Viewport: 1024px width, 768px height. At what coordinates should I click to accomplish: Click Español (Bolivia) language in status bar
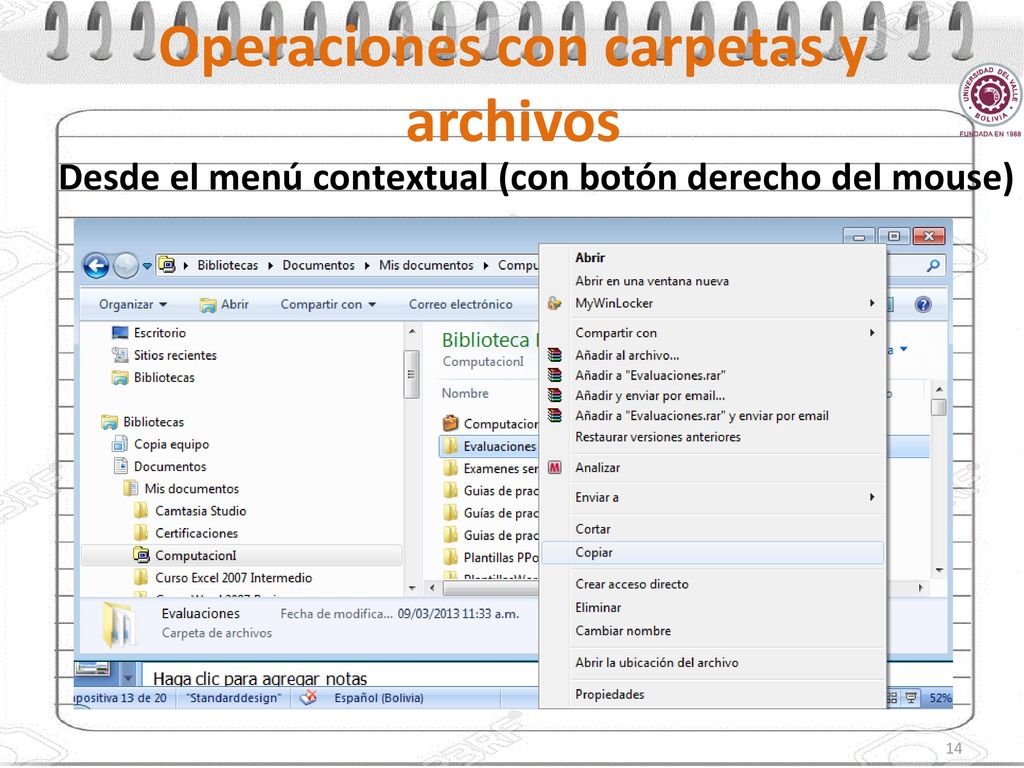pos(379,698)
